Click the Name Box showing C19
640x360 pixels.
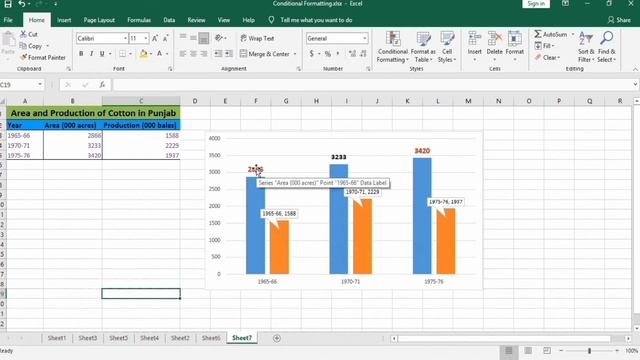point(21,85)
